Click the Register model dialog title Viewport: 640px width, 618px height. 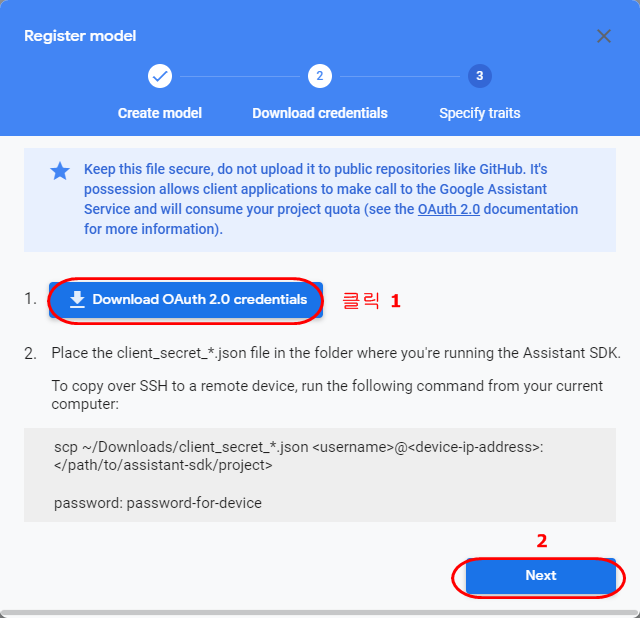pos(80,36)
